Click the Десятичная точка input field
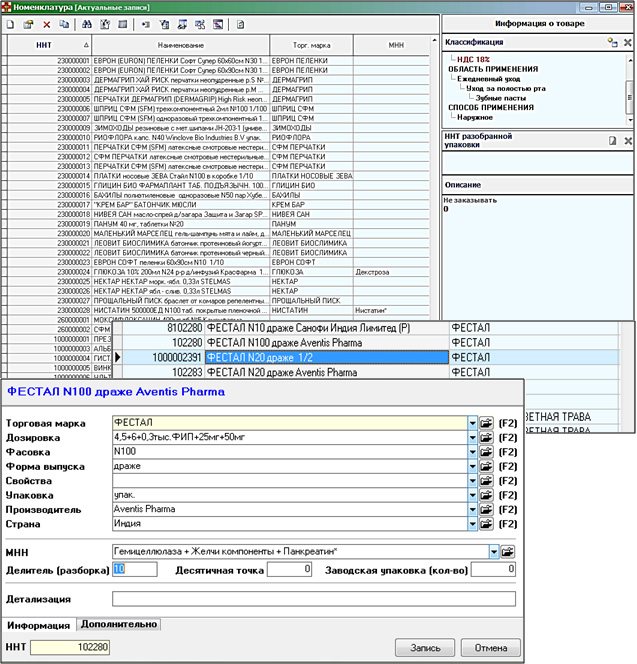 290,569
